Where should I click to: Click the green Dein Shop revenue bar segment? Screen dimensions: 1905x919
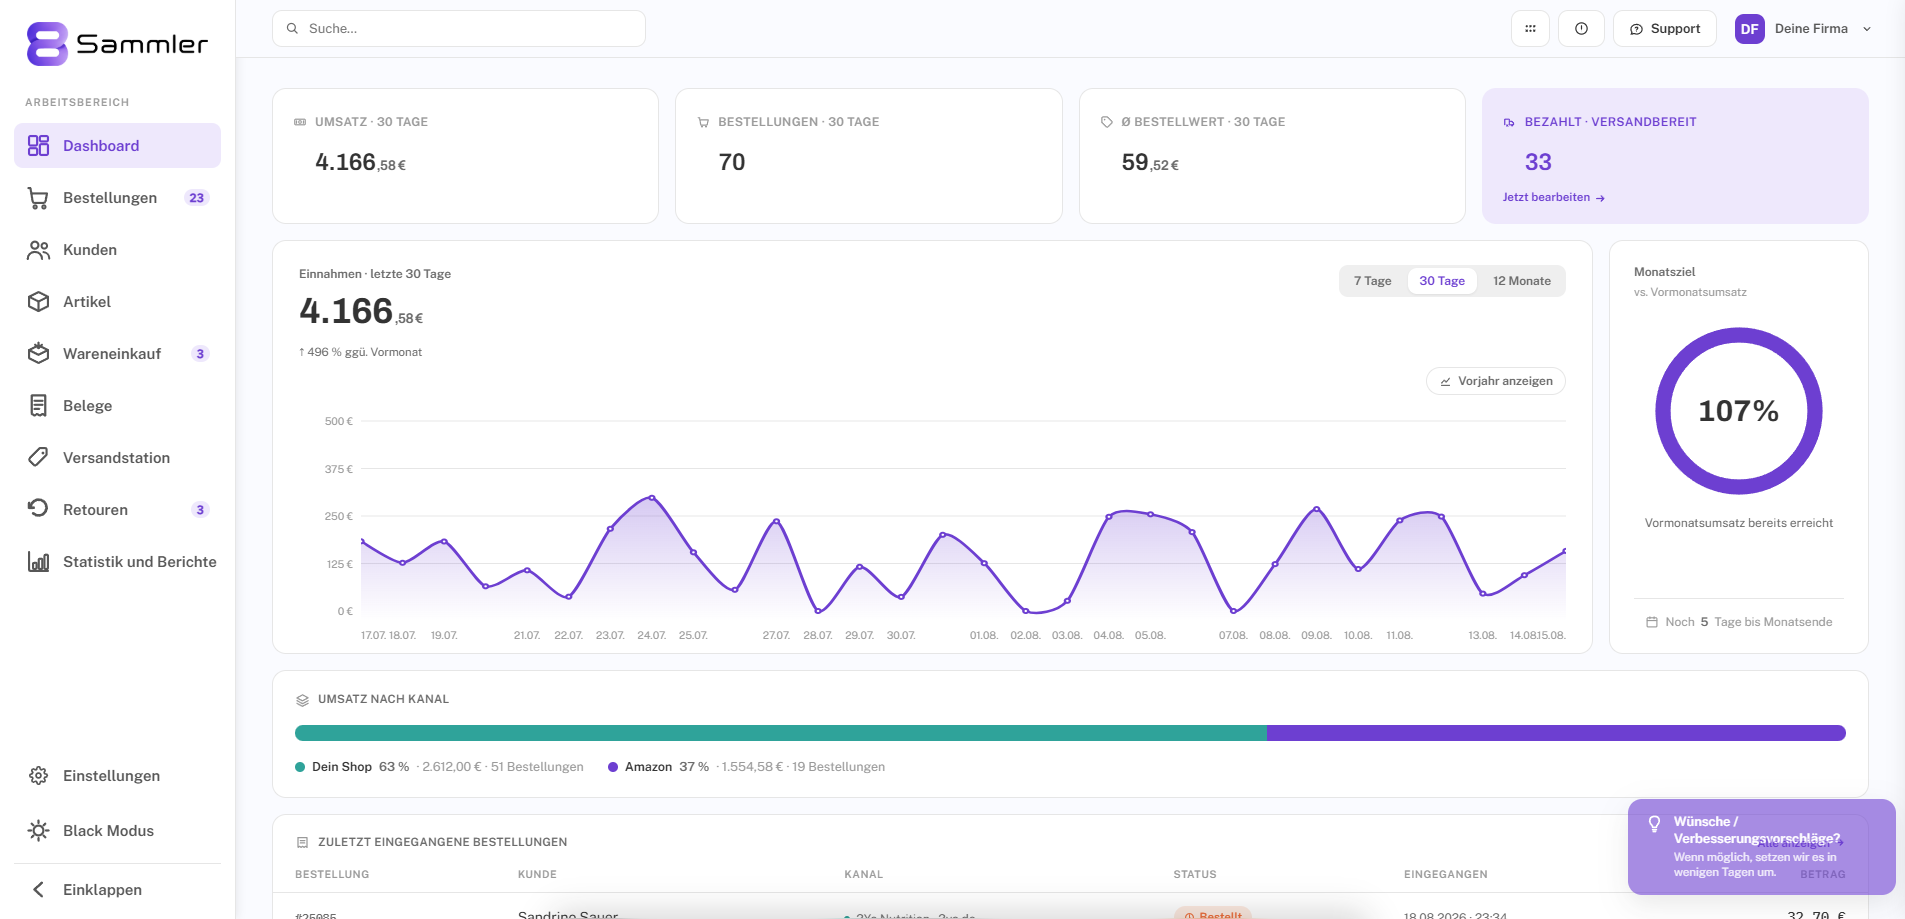pyautogui.click(x=781, y=733)
